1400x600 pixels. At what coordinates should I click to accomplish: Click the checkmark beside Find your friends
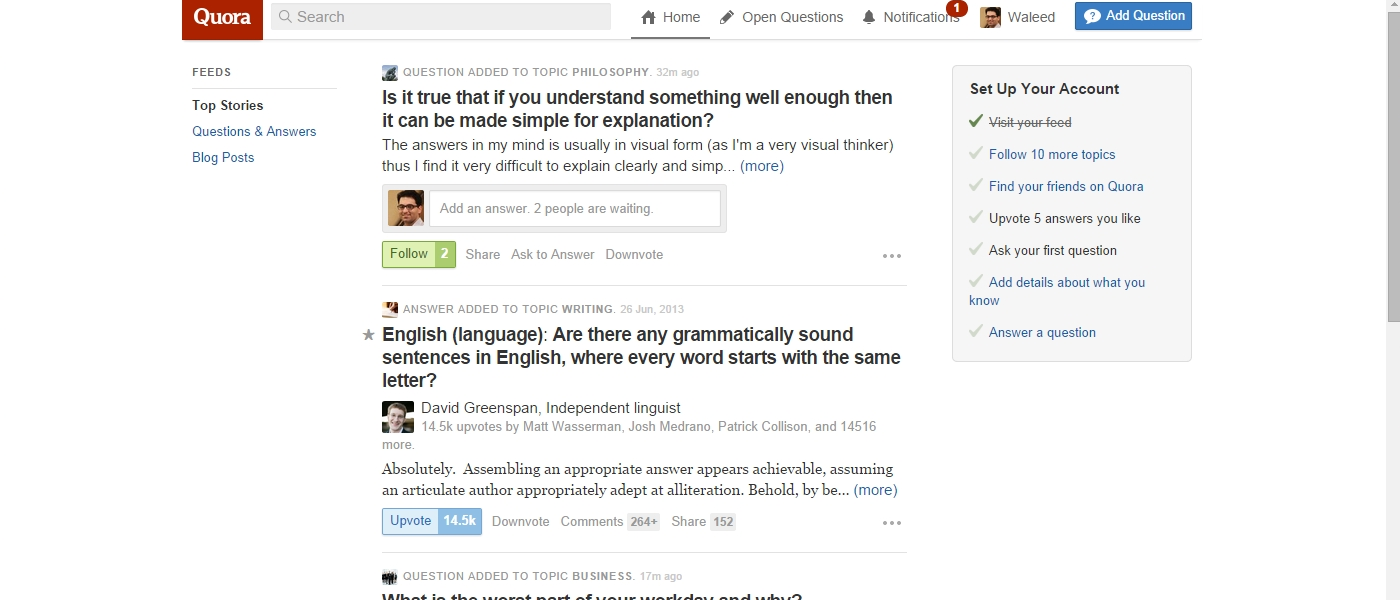(976, 186)
